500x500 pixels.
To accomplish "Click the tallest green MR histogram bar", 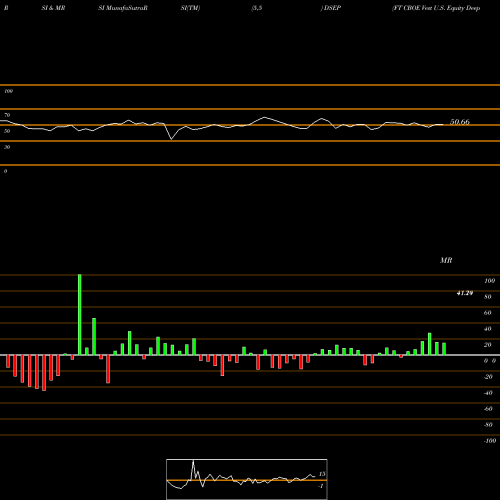I will pos(80,314).
